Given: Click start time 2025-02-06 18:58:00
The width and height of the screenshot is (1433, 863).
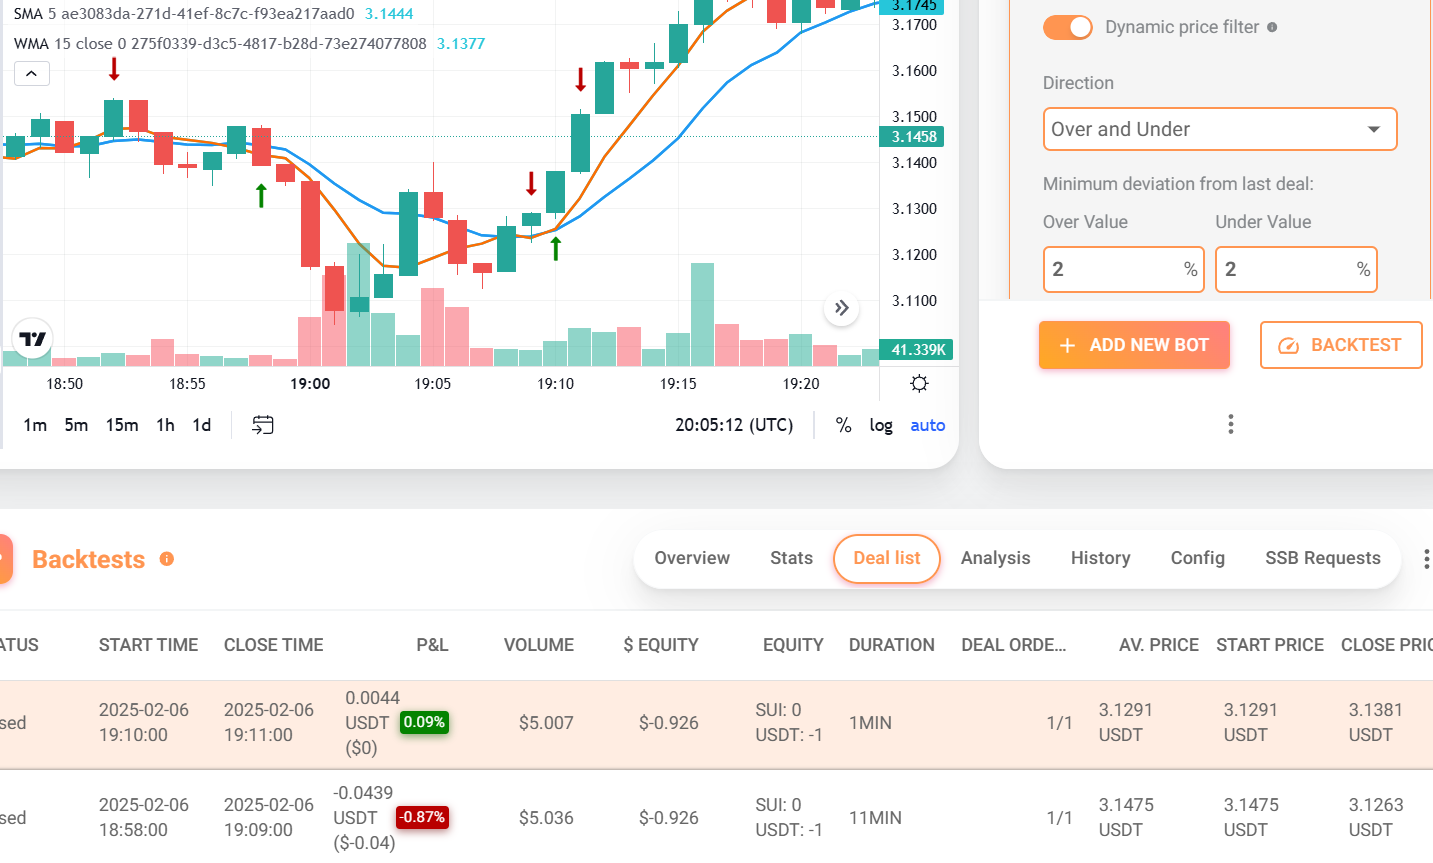Looking at the screenshot, I should (x=144, y=817).
